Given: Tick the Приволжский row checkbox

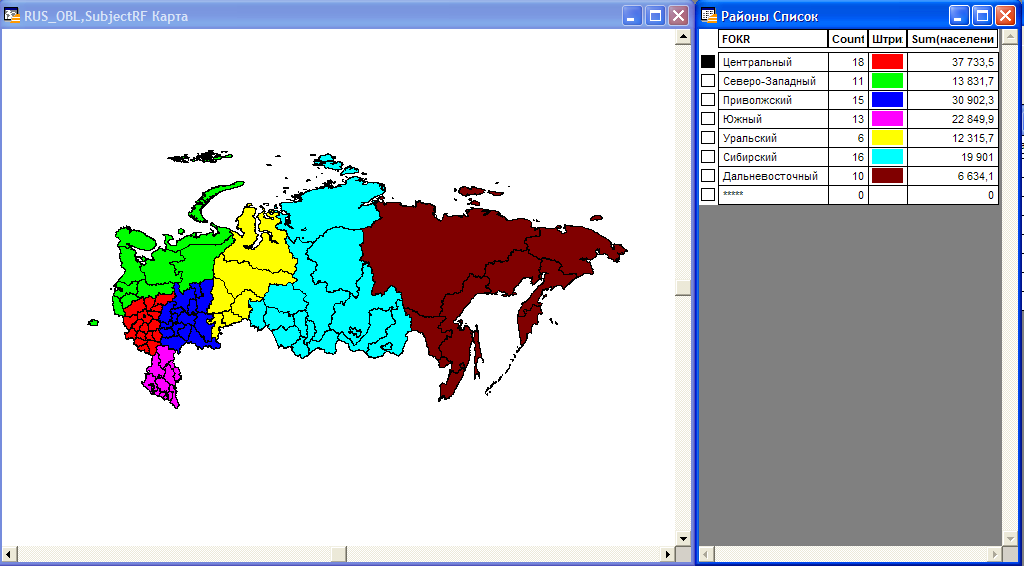Looking at the screenshot, I should tap(708, 100).
